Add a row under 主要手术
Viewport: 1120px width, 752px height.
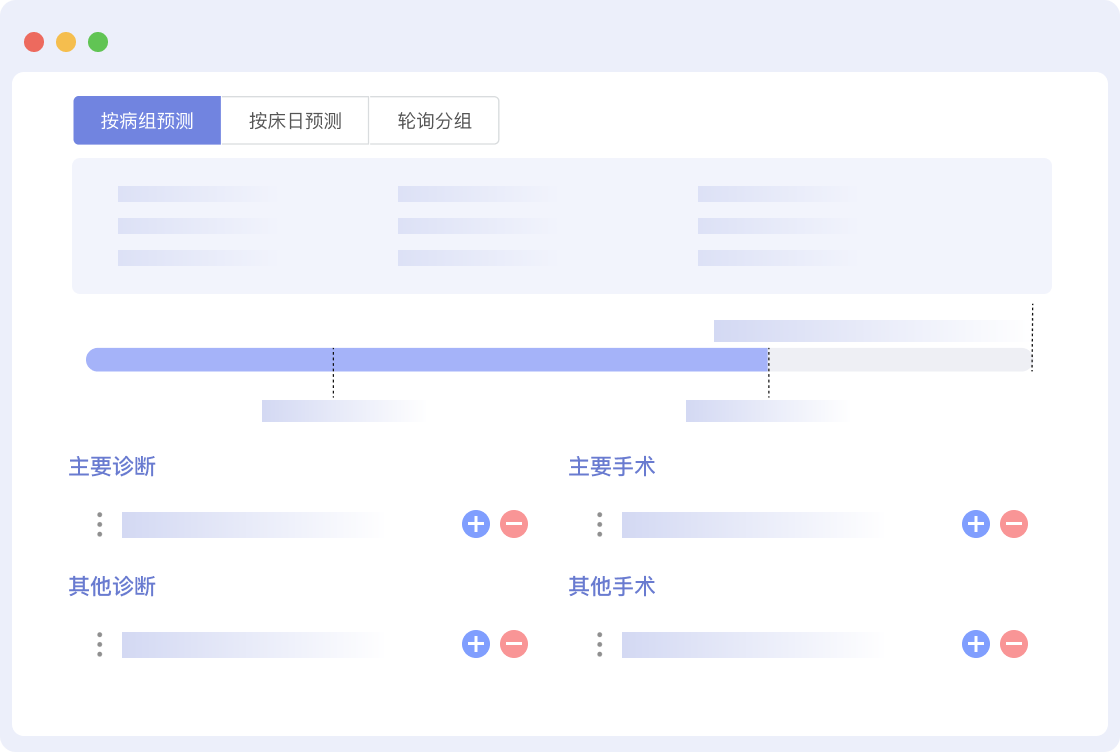976,524
